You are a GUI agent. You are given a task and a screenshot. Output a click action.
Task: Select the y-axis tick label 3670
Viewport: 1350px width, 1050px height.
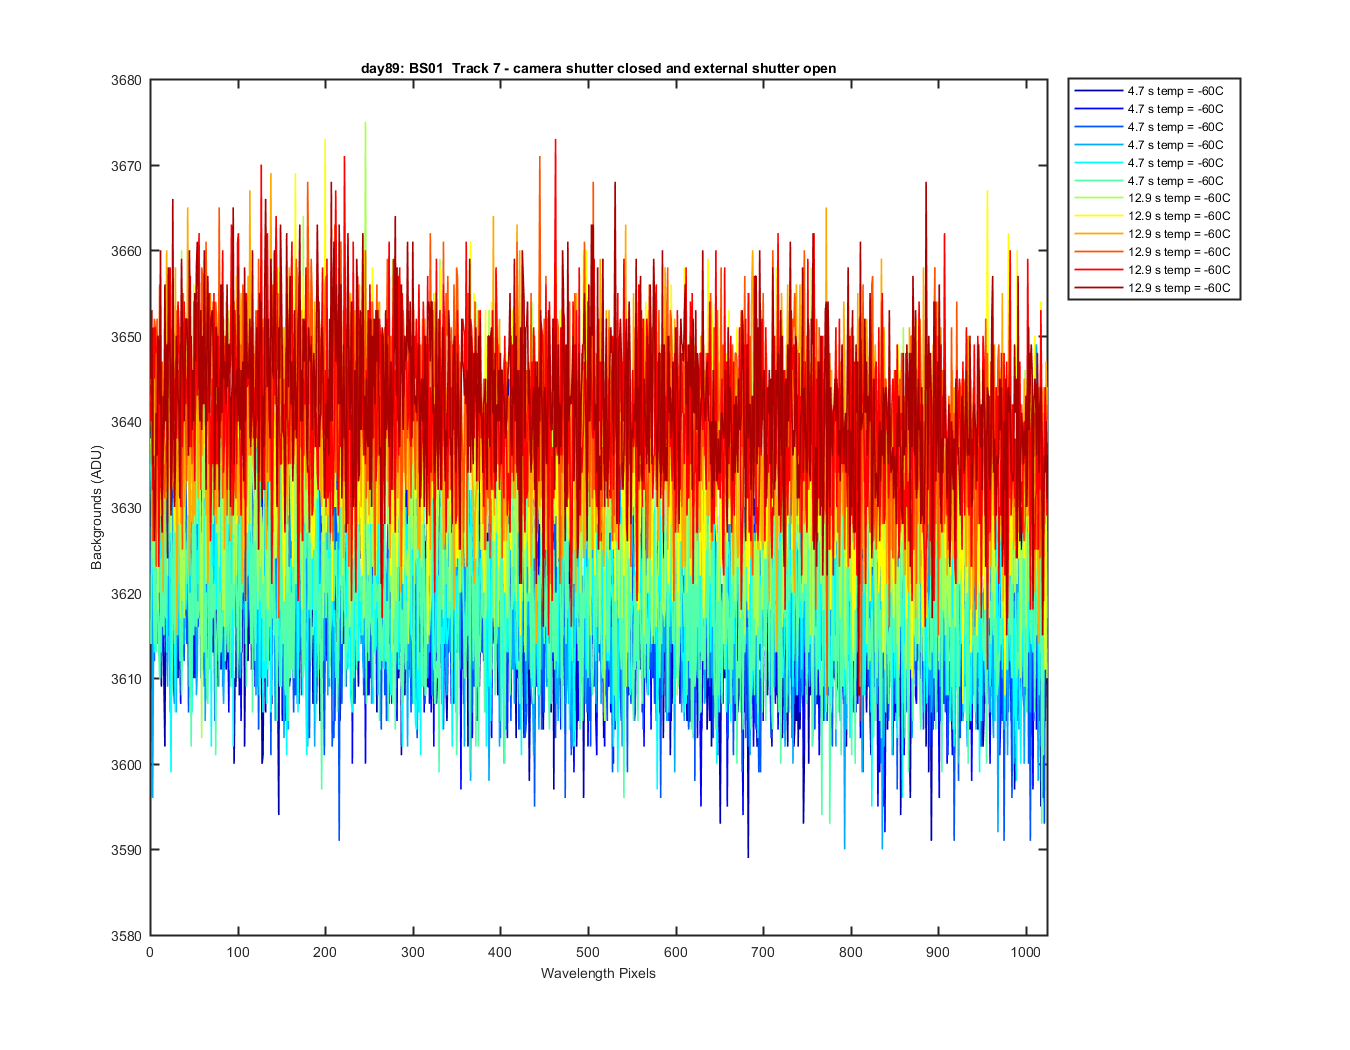click(x=128, y=166)
